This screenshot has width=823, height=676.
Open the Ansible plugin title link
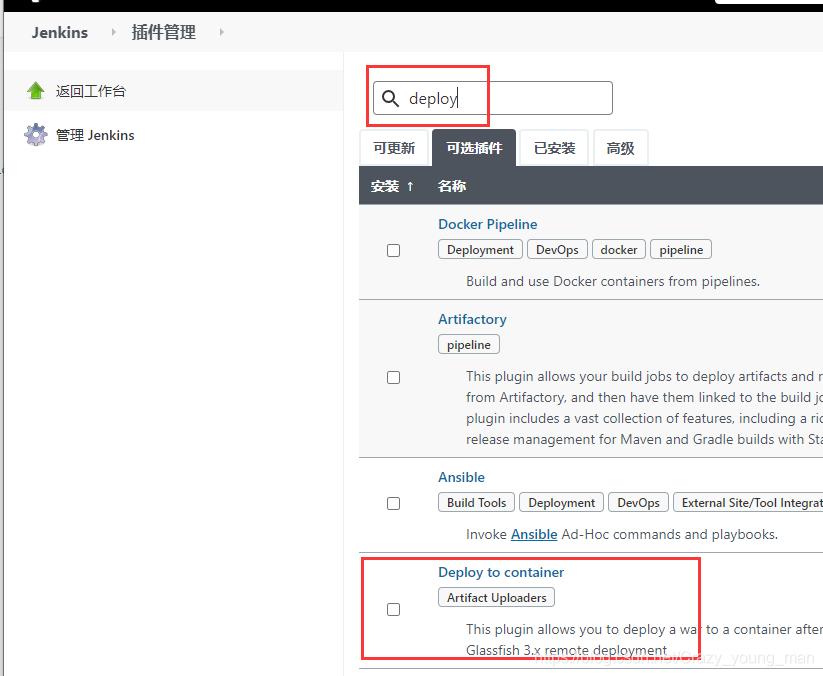point(461,477)
